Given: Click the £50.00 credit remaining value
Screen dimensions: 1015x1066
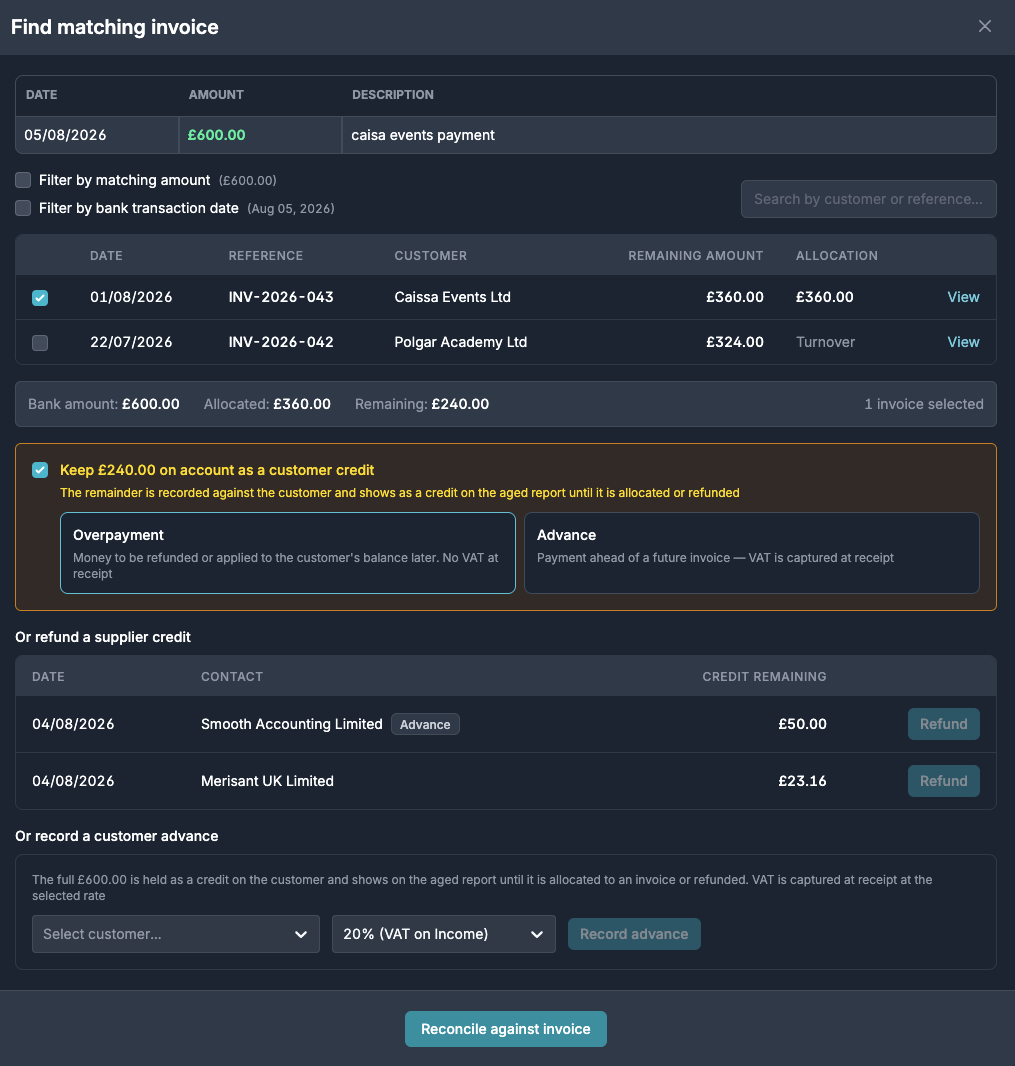Looking at the screenshot, I should point(802,724).
